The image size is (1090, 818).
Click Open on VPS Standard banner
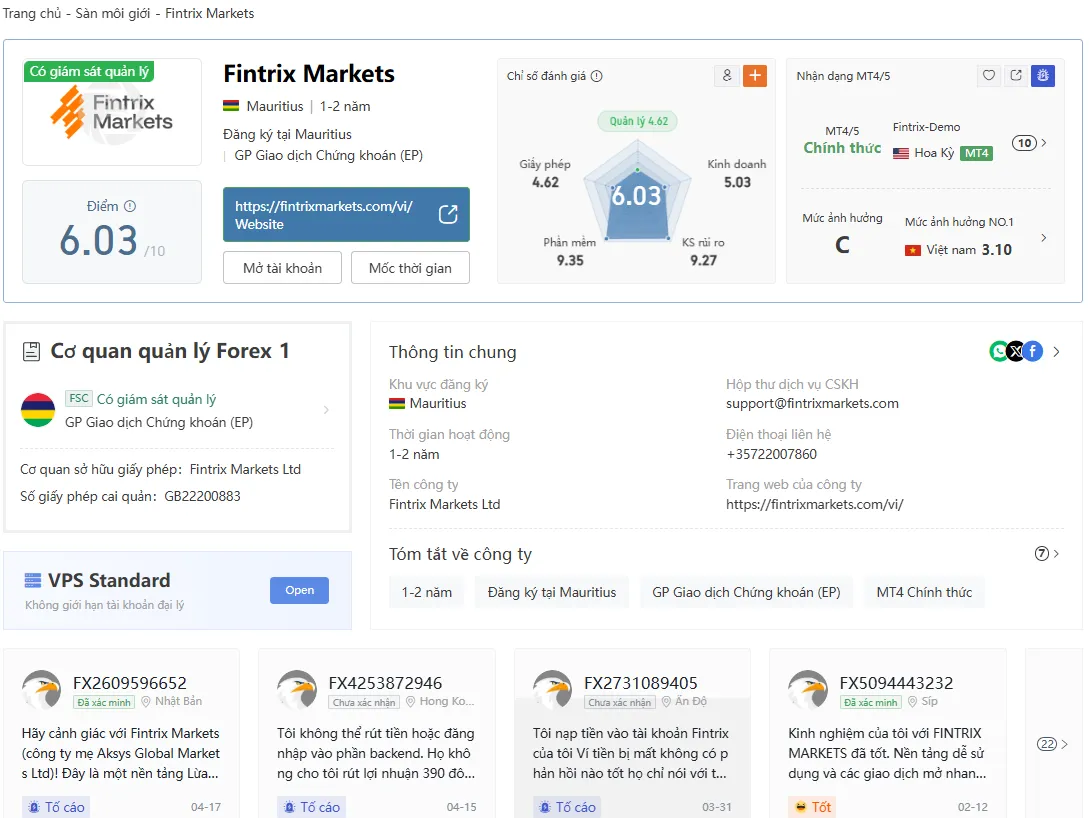point(300,590)
